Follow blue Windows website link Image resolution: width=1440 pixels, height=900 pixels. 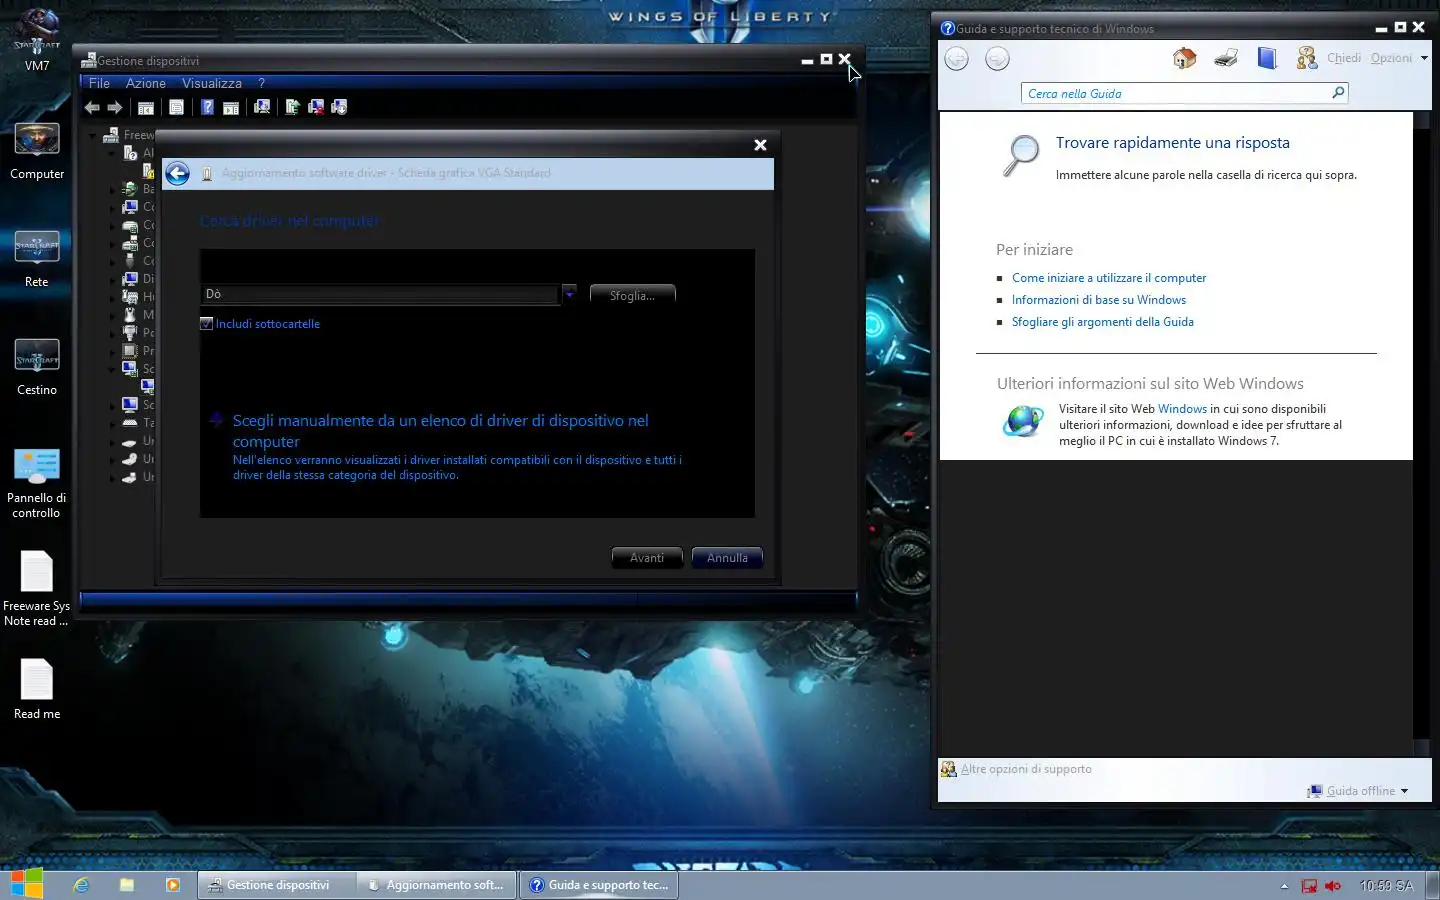tap(1182, 409)
